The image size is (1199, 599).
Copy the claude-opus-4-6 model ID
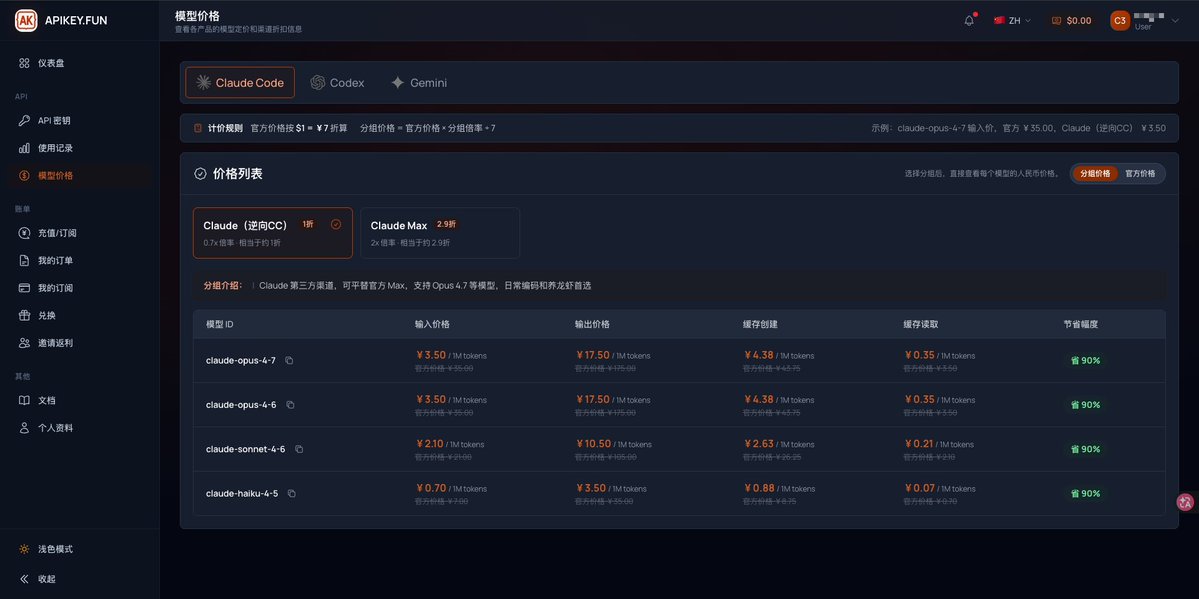coord(290,405)
